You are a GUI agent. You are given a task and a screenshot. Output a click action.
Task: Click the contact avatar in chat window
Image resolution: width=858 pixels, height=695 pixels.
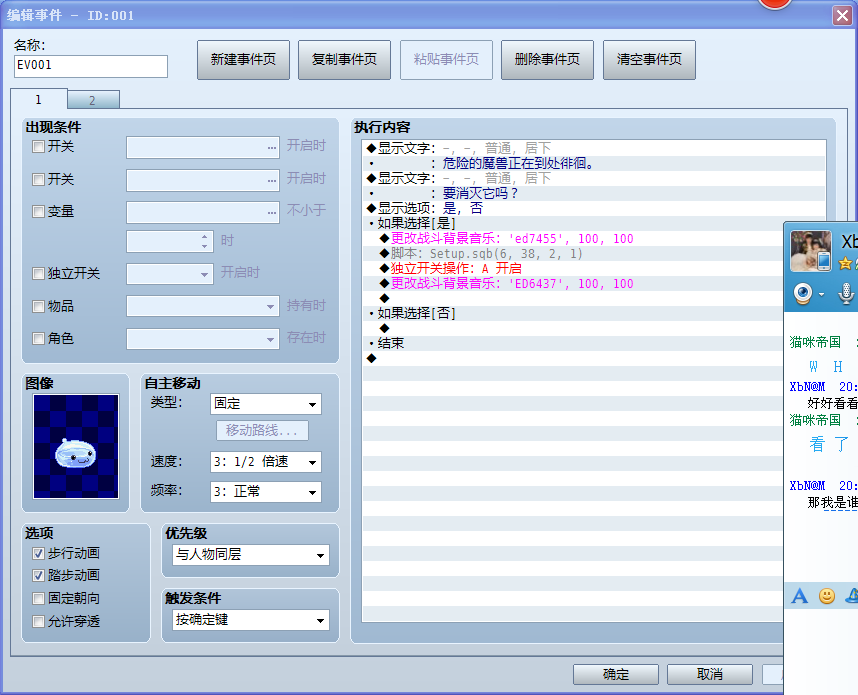[x=811, y=251]
